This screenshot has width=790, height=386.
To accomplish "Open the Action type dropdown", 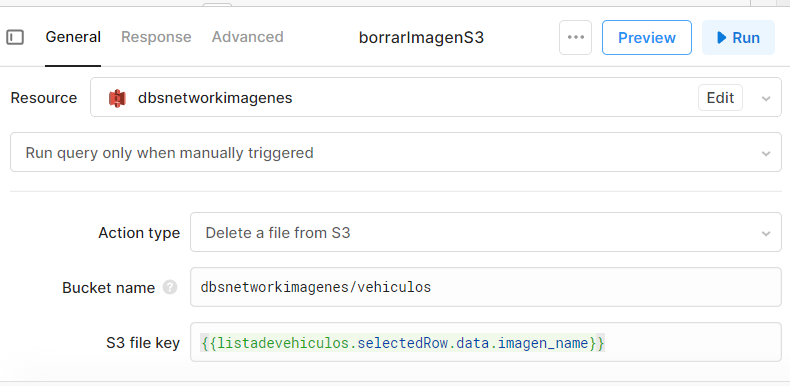I will click(486, 232).
